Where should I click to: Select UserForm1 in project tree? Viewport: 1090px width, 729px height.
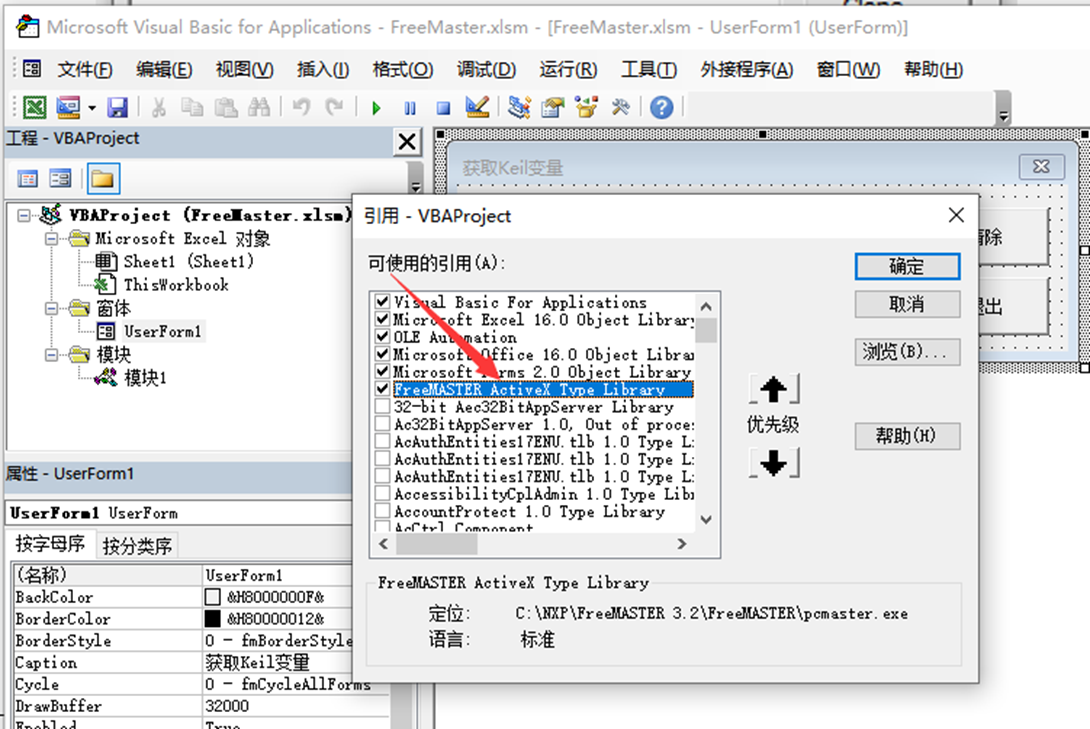click(162, 331)
